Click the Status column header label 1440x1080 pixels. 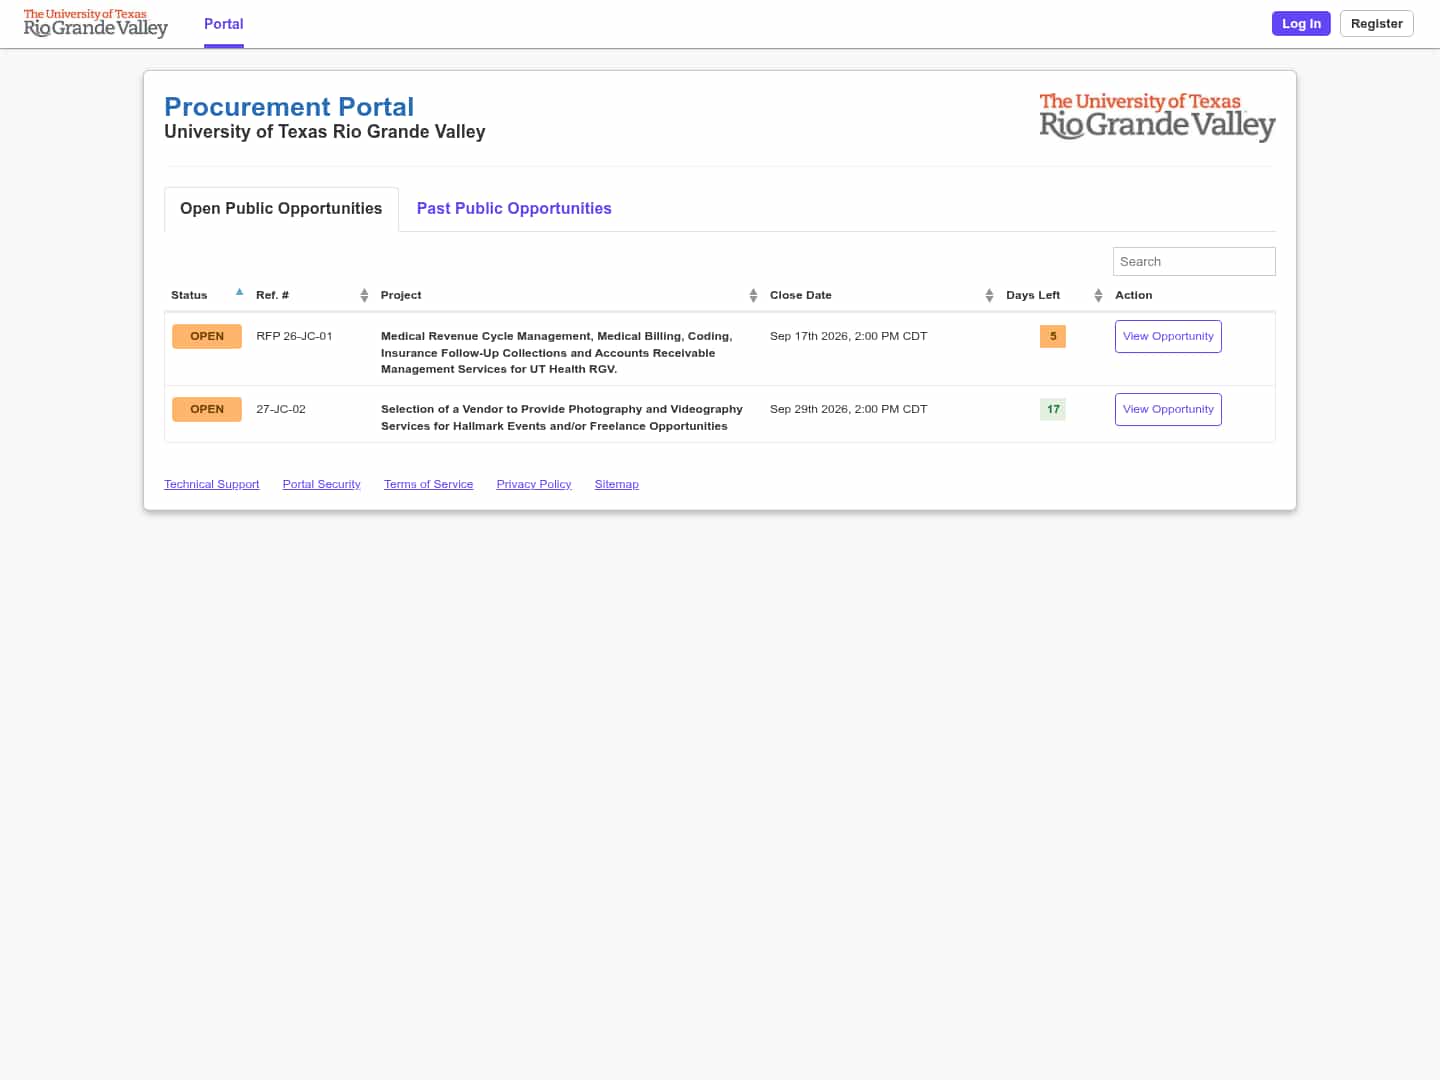pos(189,295)
